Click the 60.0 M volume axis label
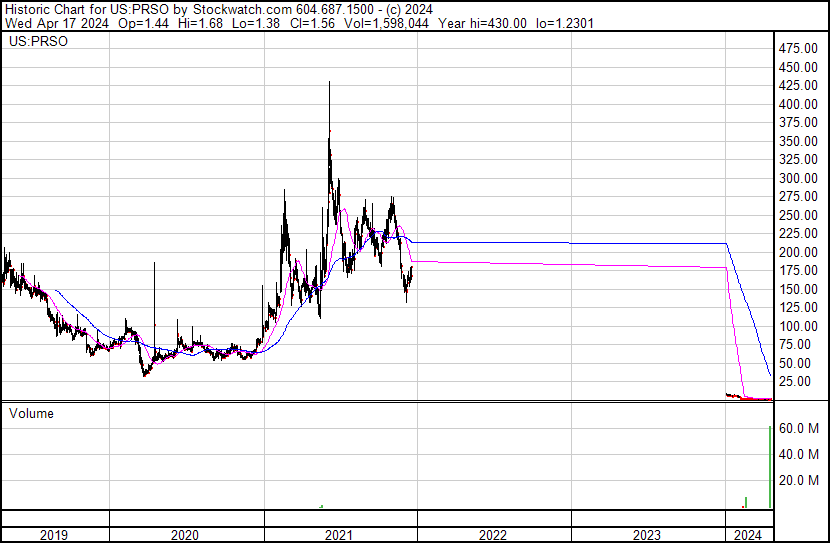The height and width of the screenshot is (543, 830). click(799, 428)
